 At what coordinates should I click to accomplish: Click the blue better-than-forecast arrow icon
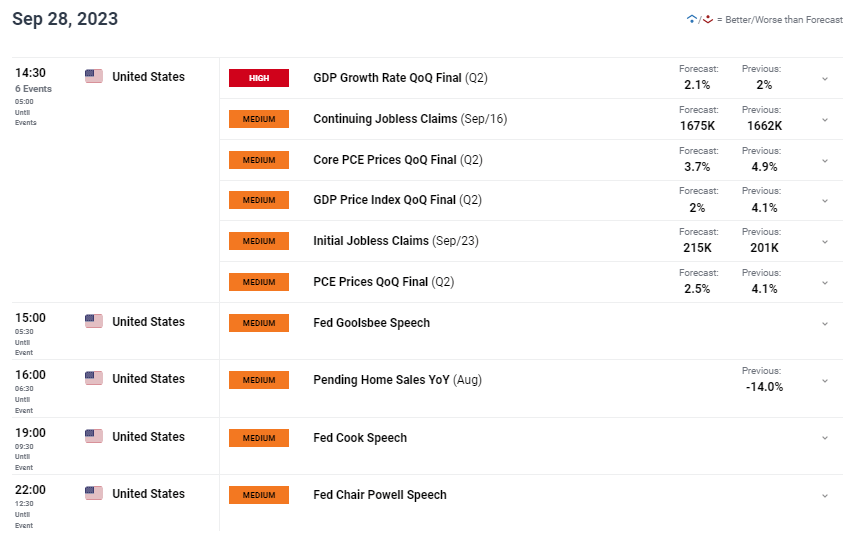(x=692, y=20)
